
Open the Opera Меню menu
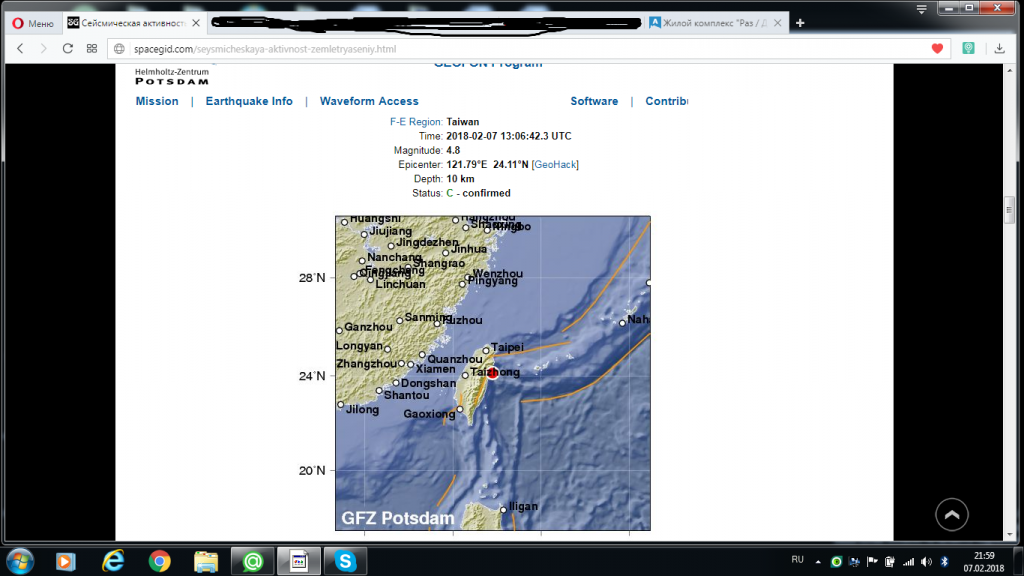click(33, 23)
